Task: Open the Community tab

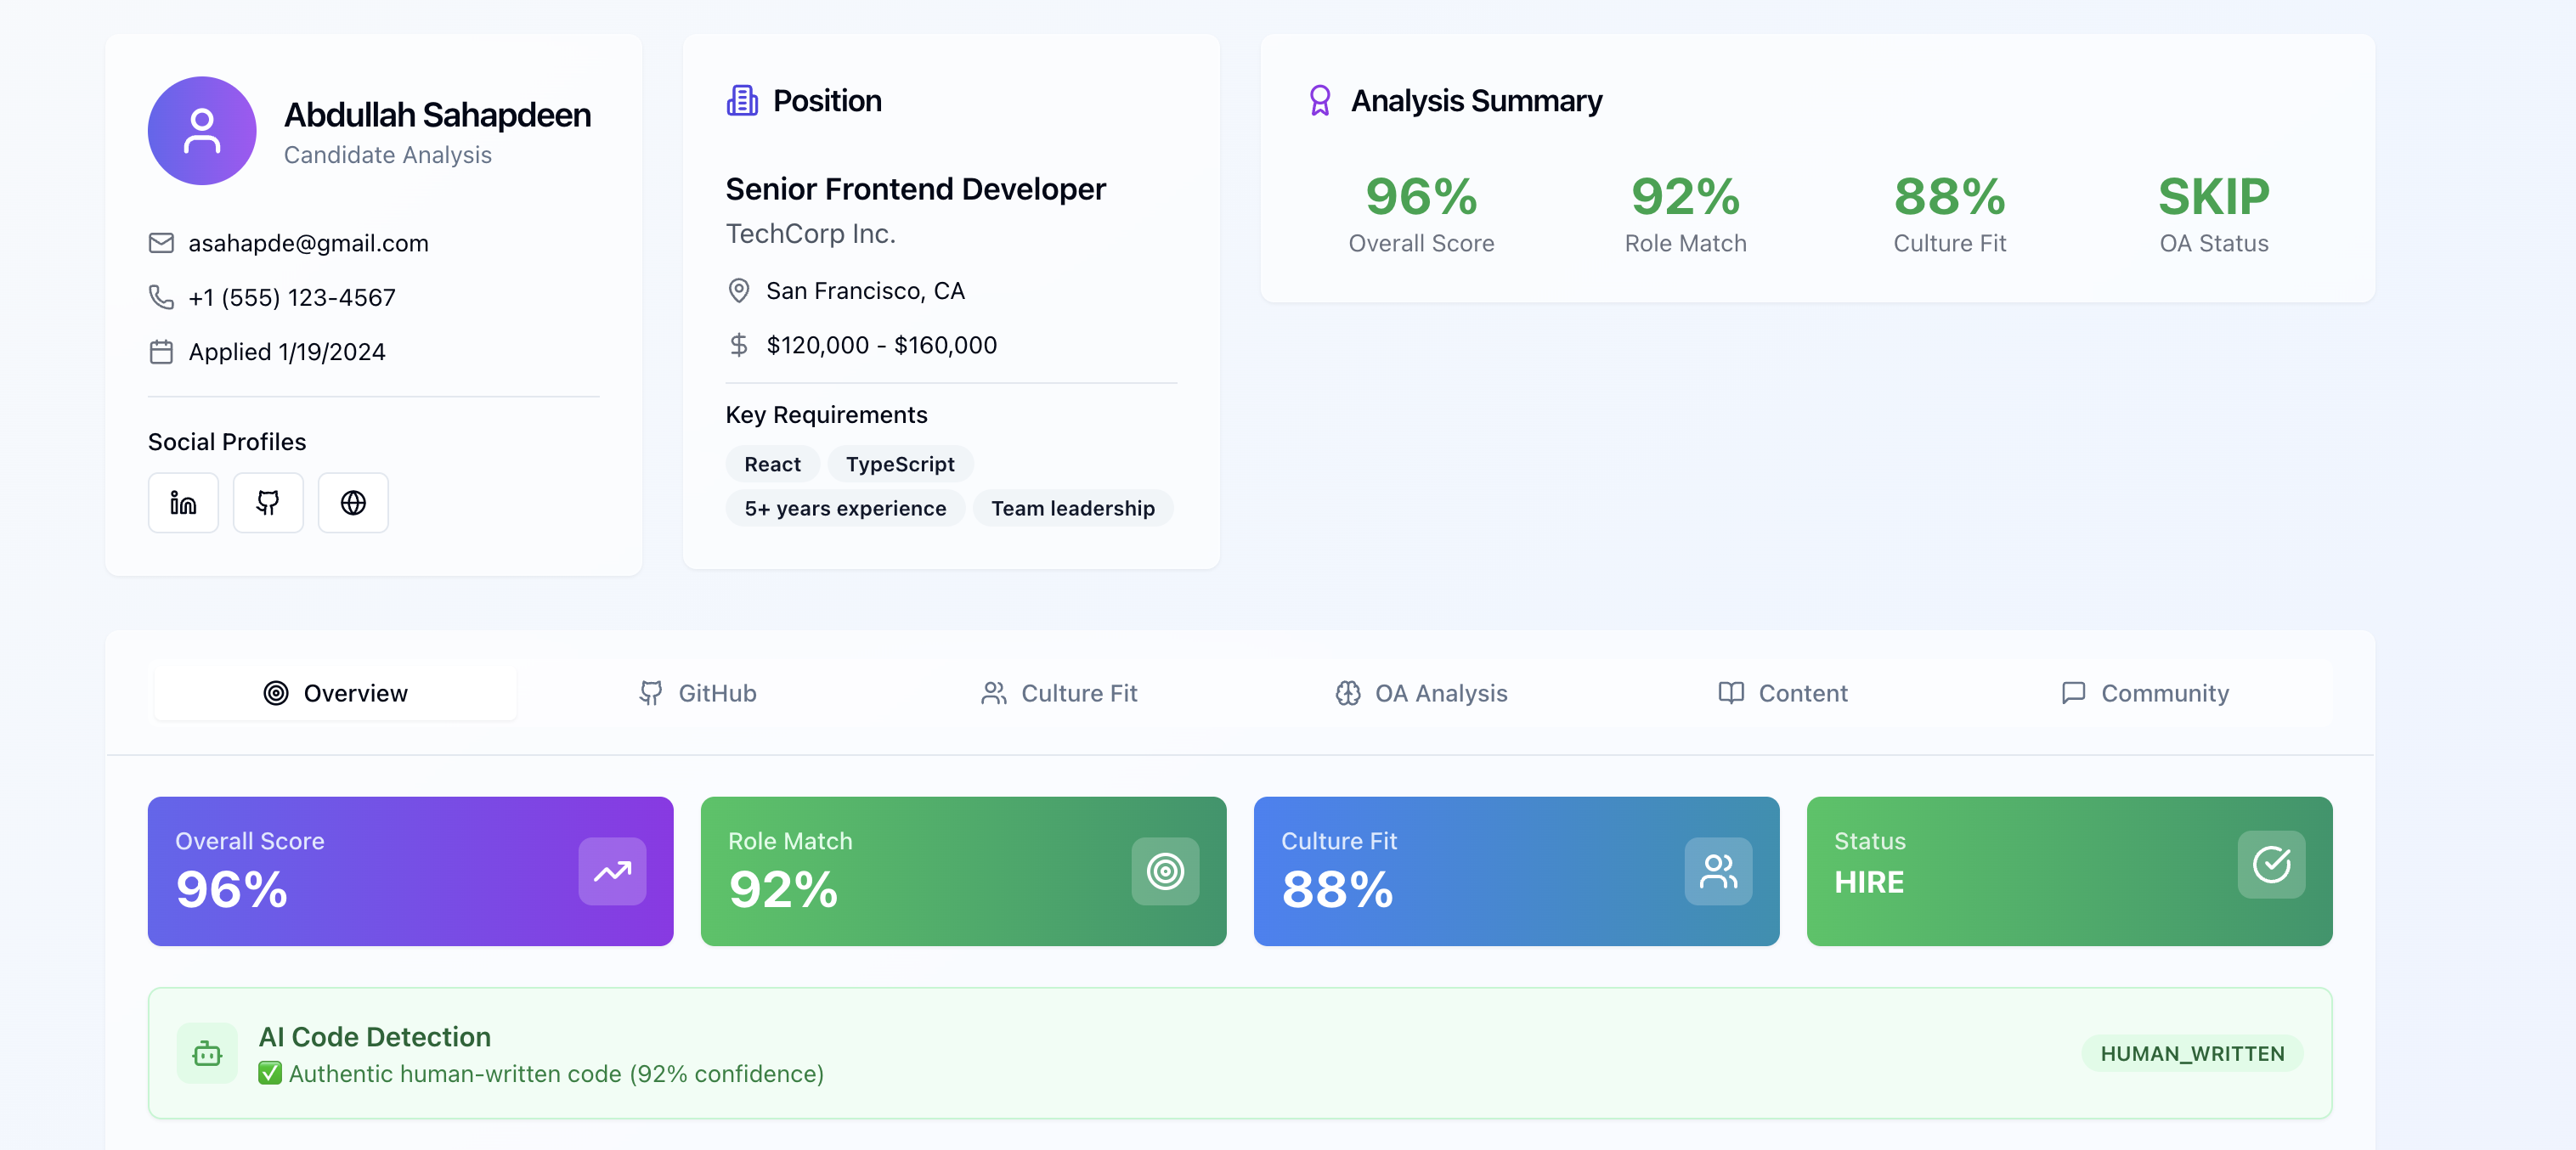Action: tap(2145, 693)
